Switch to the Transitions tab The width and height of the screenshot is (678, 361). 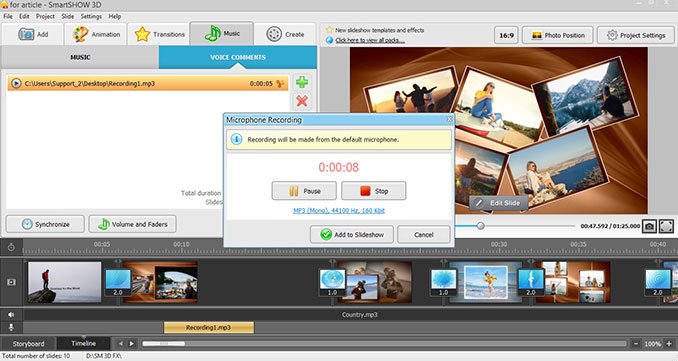click(159, 34)
